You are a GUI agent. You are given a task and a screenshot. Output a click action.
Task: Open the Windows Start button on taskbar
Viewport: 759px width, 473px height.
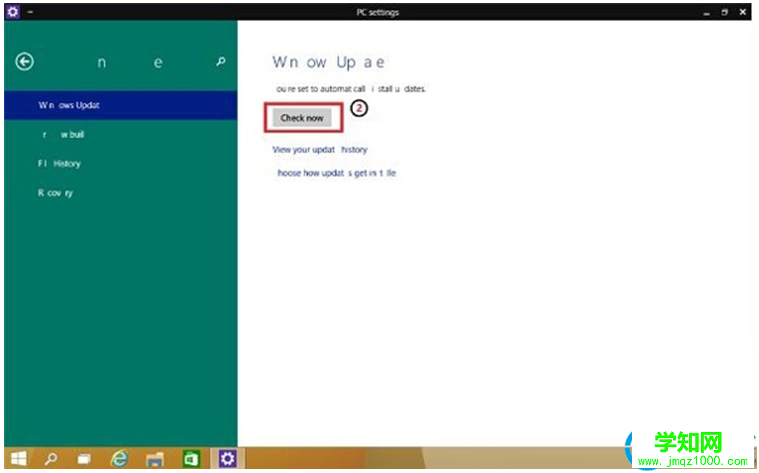(x=19, y=458)
